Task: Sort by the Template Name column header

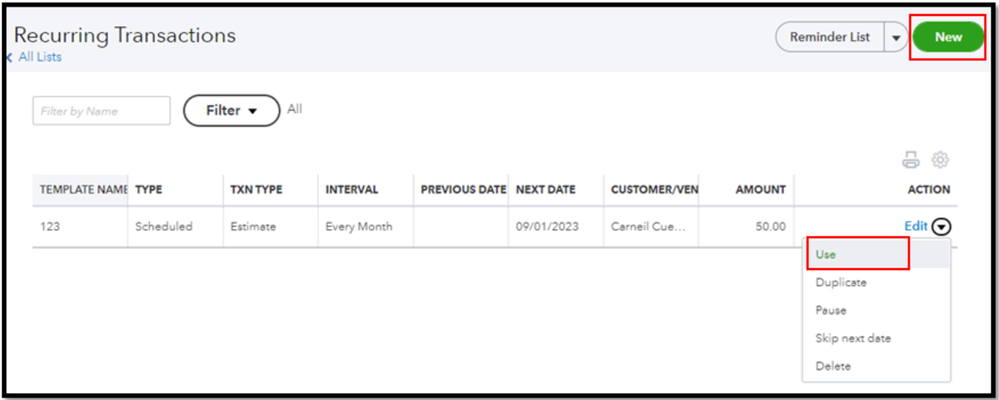Action: [83, 189]
